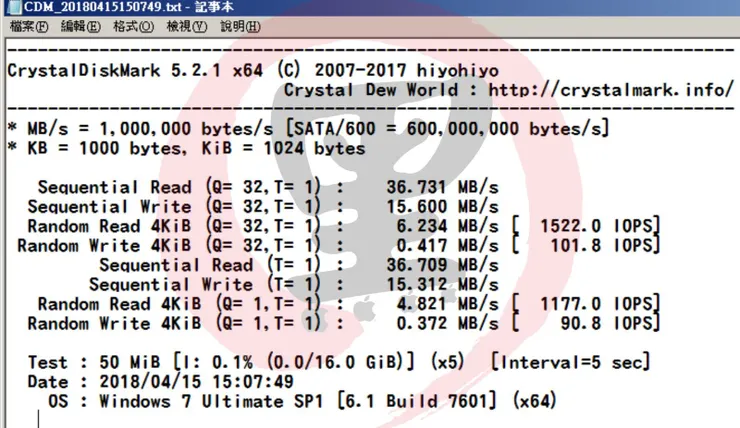Open the 檢視(V) View menu
This screenshot has height=428, width=740.
pos(187,26)
